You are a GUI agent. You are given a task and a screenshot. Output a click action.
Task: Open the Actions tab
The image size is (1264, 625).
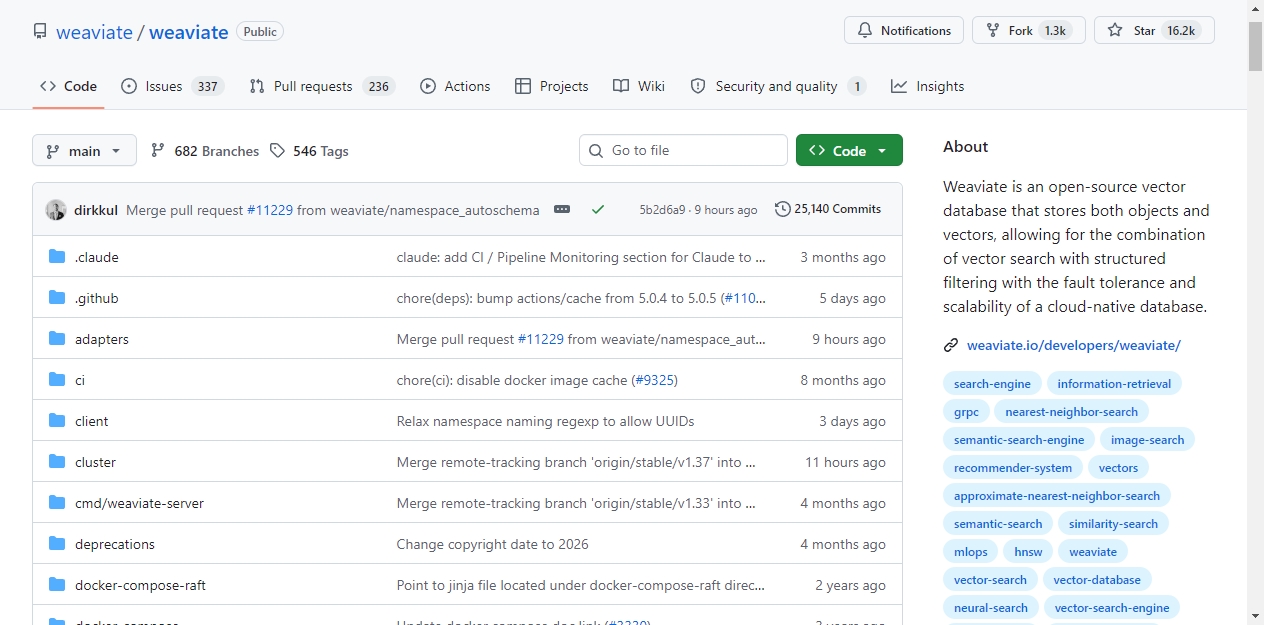point(455,86)
